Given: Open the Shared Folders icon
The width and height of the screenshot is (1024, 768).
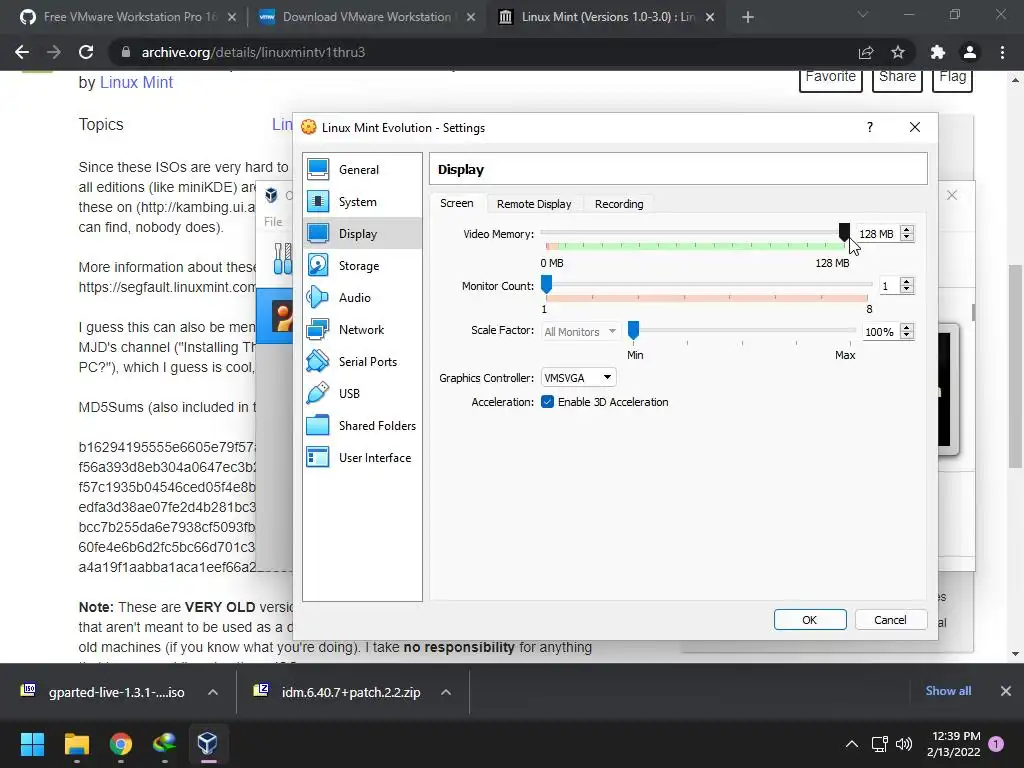Looking at the screenshot, I should coord(318,426).
